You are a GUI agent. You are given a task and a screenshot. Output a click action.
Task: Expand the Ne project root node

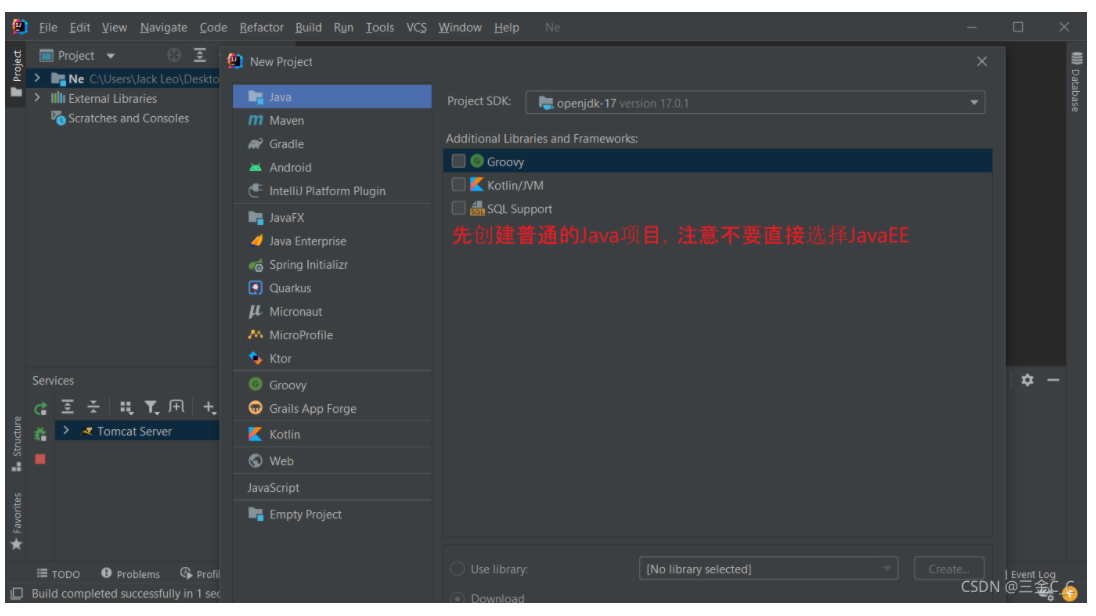(x=38, y=78)
